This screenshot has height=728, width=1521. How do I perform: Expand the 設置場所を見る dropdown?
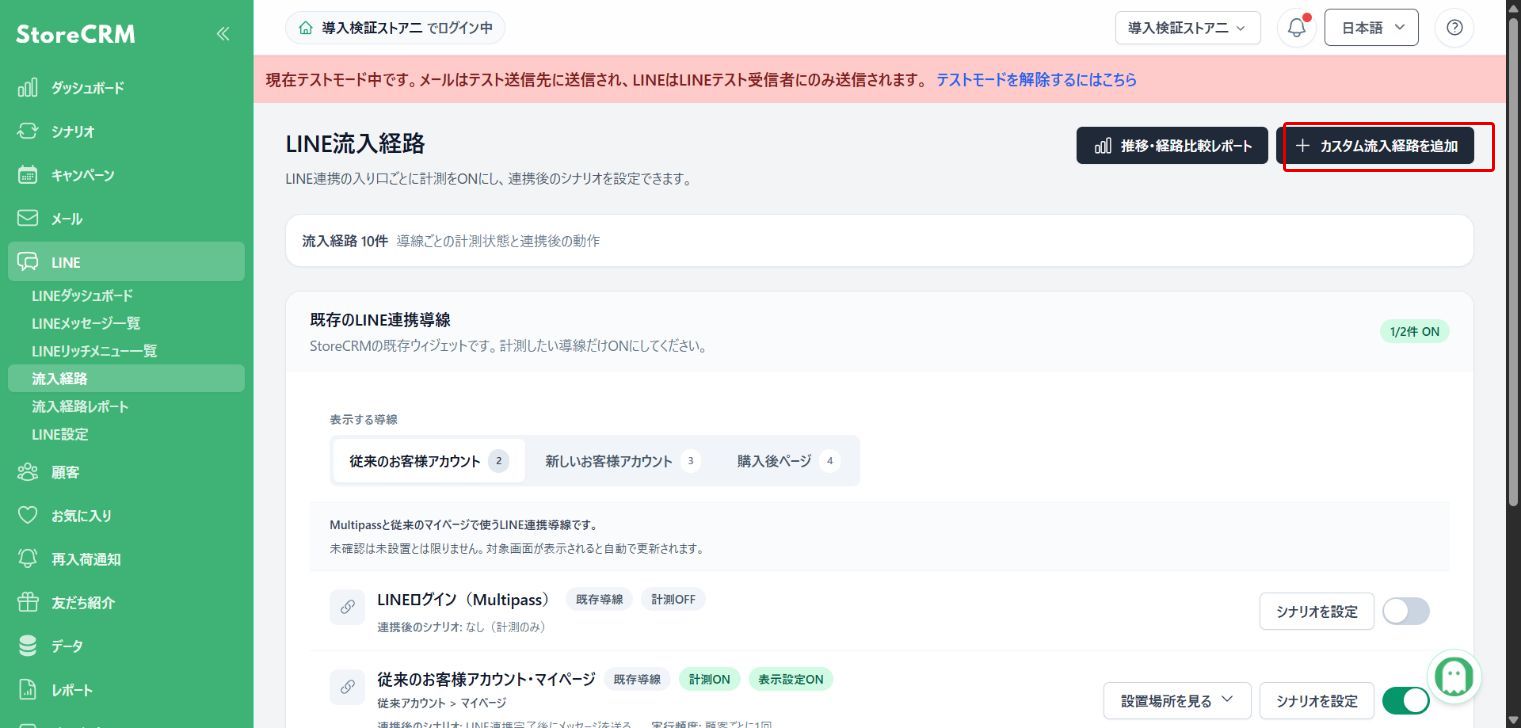coord(1178,700)
